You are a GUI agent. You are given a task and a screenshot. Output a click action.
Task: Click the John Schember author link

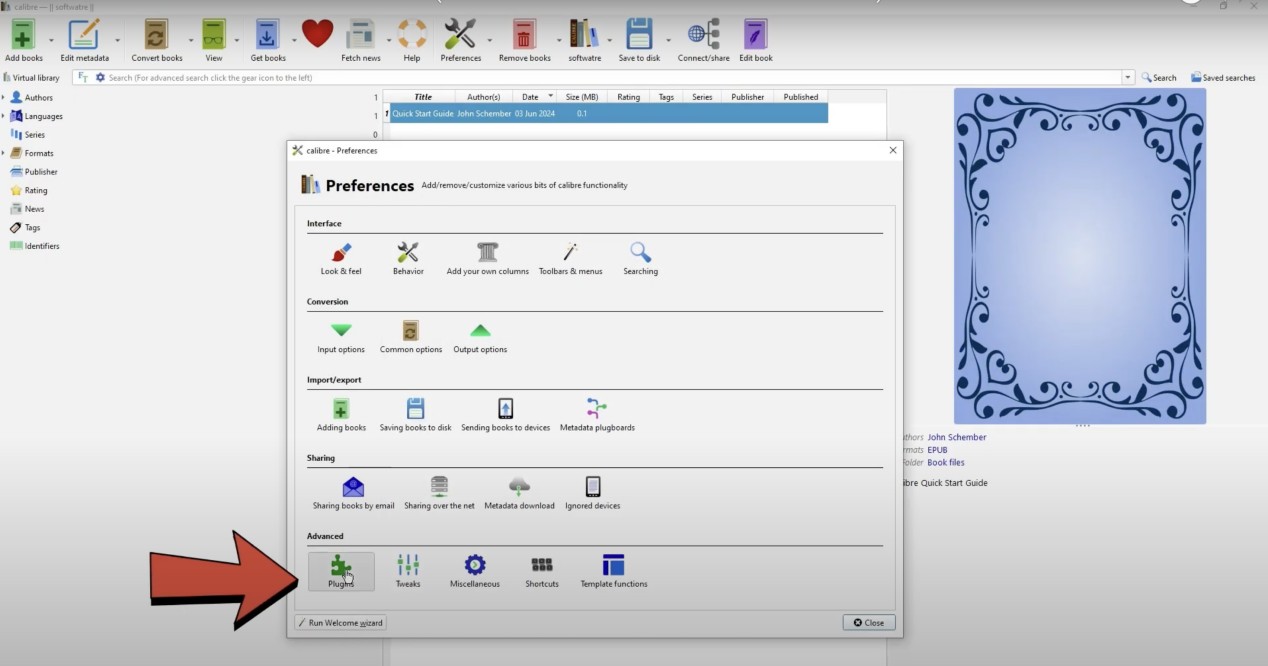957,437
